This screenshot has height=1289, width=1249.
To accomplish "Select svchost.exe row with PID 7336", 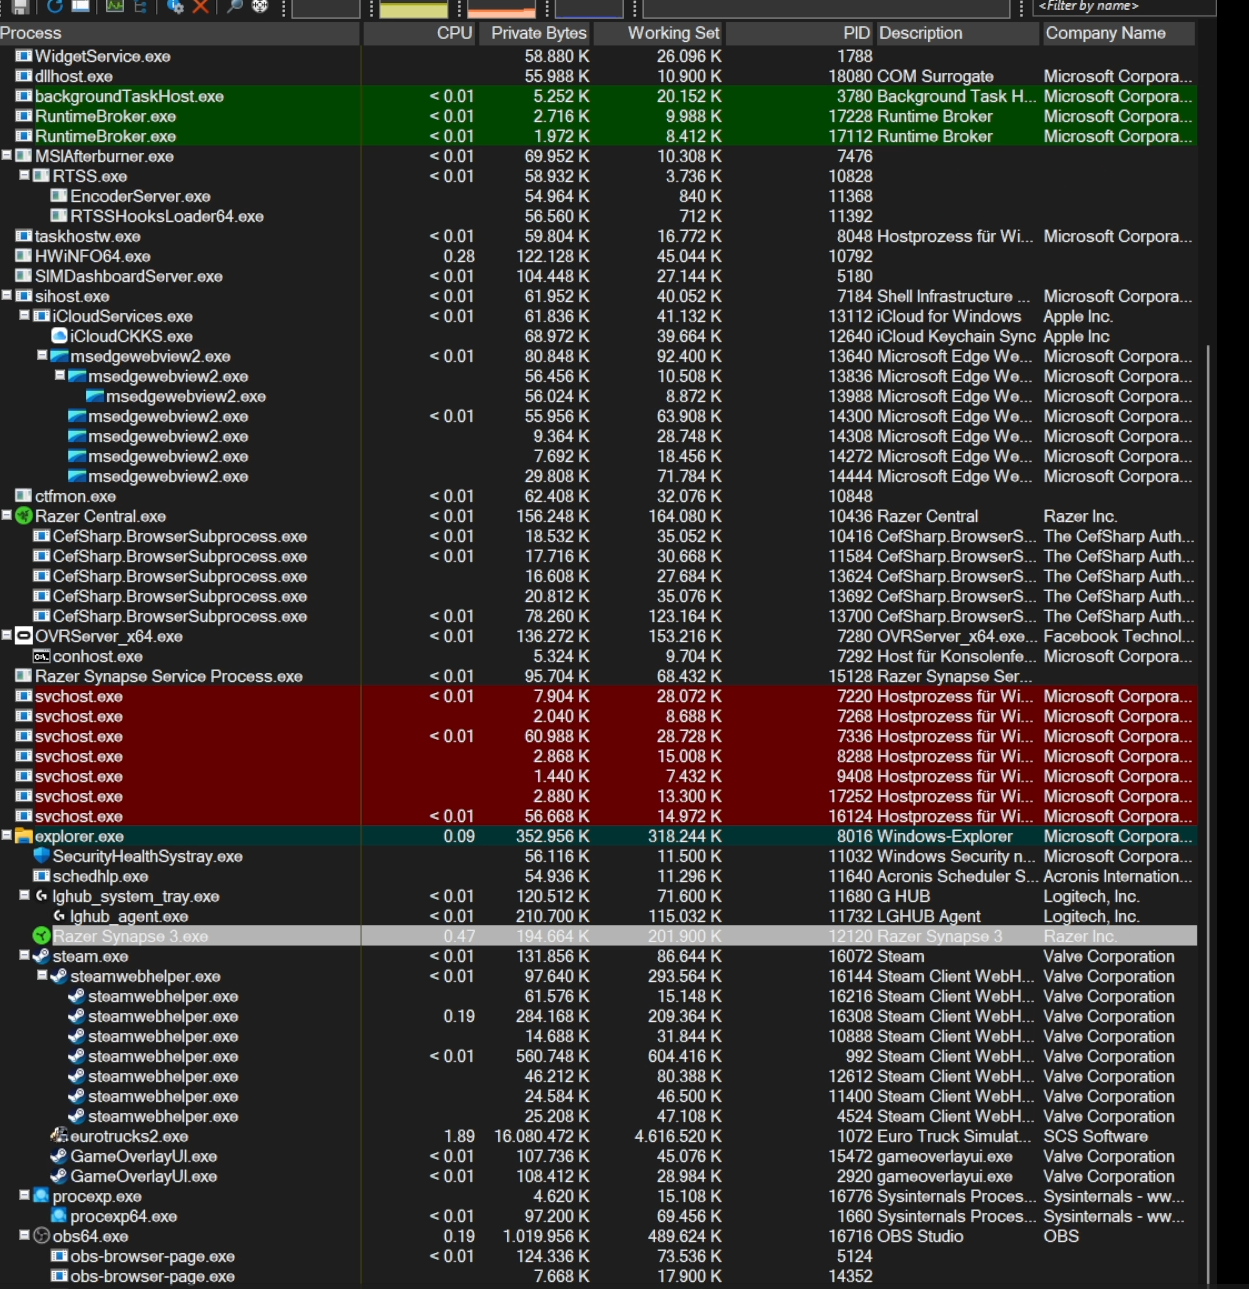I will coord(598,736).
